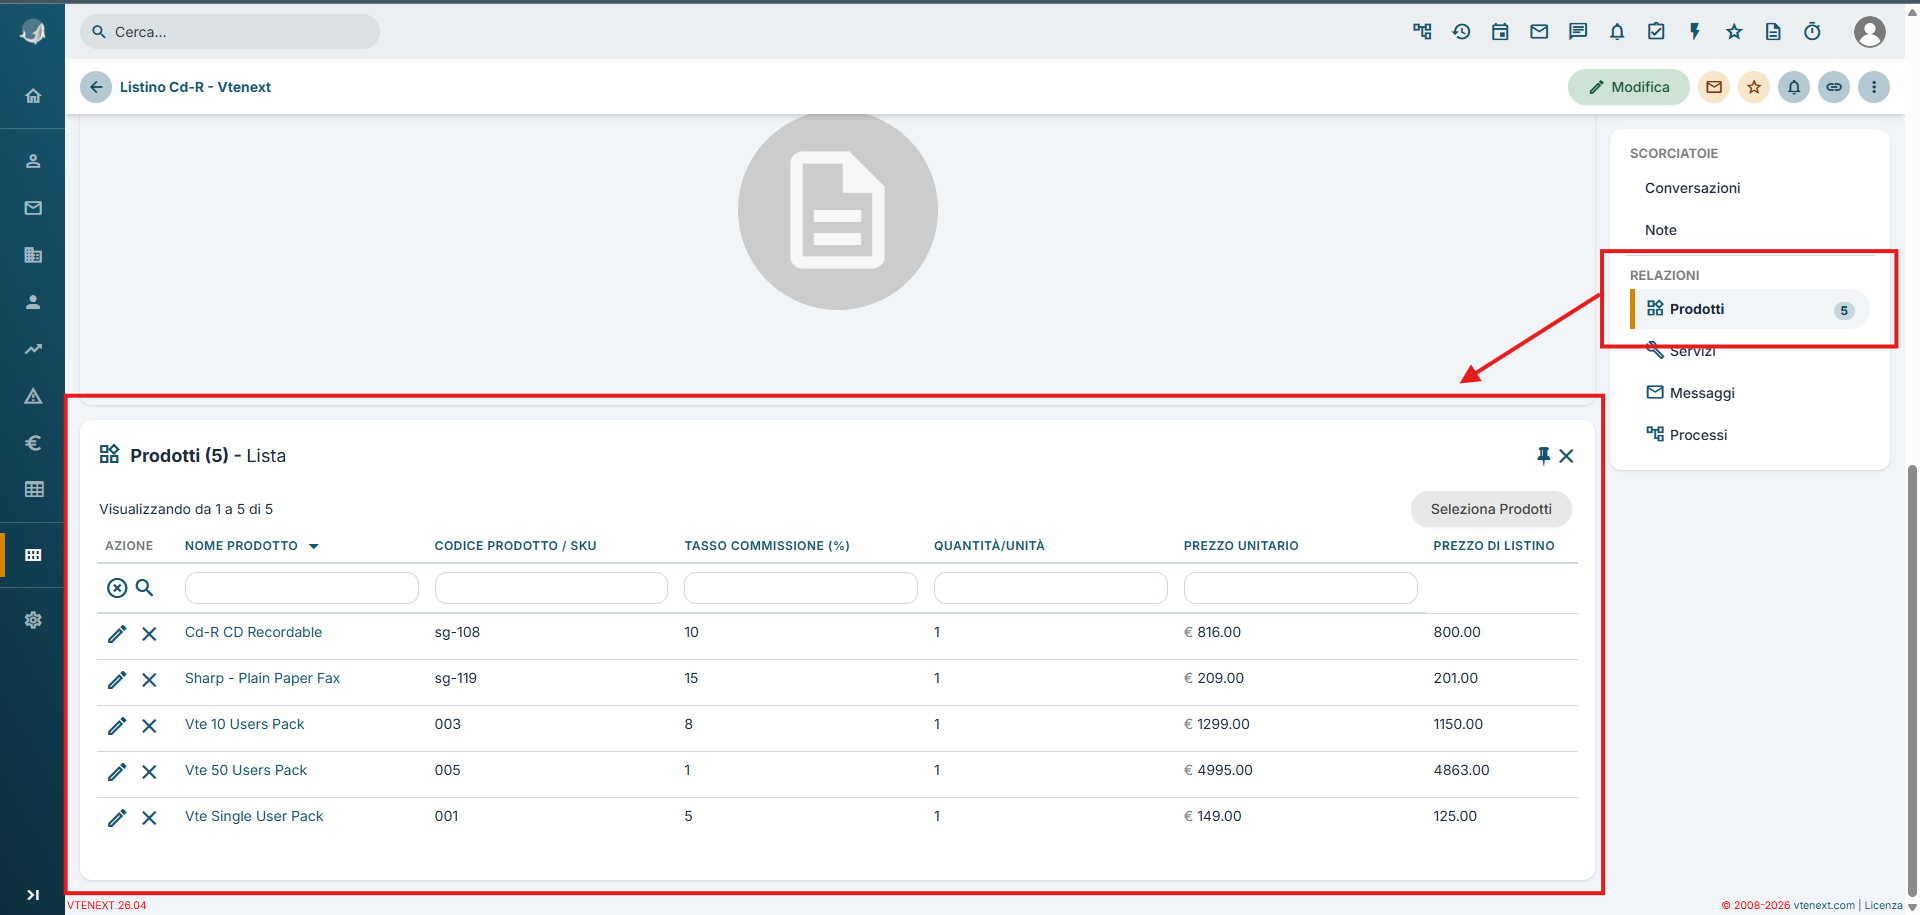Open the euro symbol module in sidebar

[x=33, y=443]
